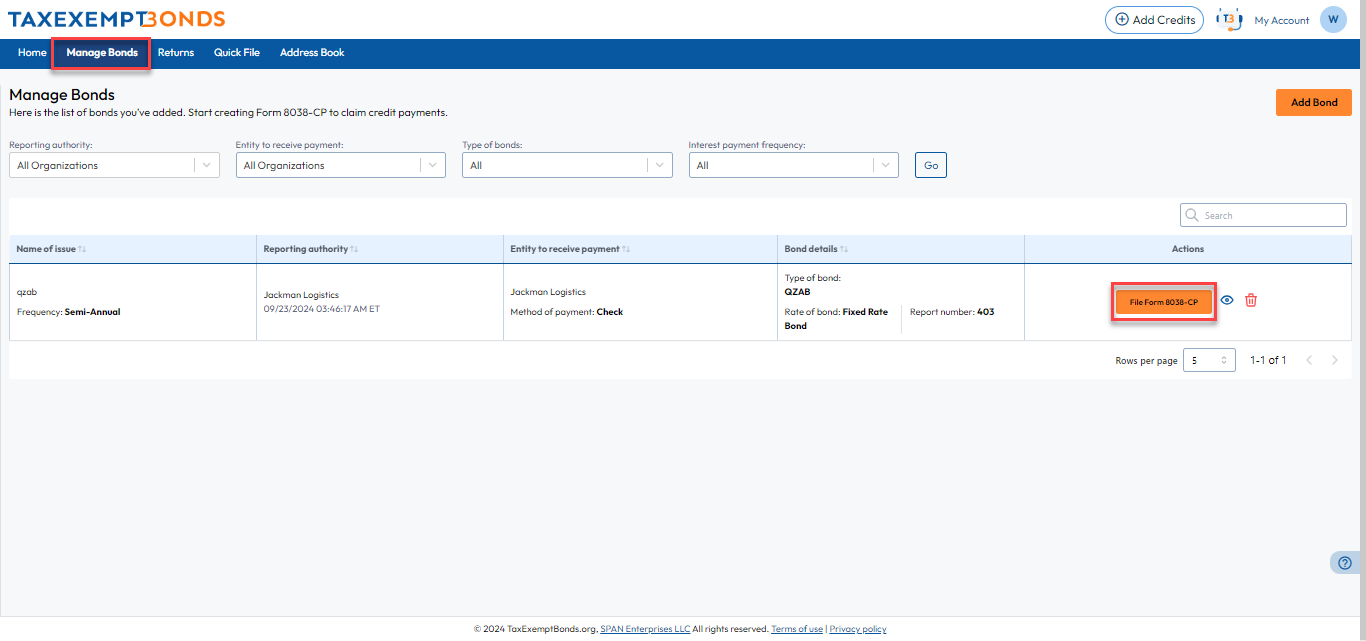Select the Manage Bonds tab
The width and height of the screenshot is (1366, 641).
(102, 52)
